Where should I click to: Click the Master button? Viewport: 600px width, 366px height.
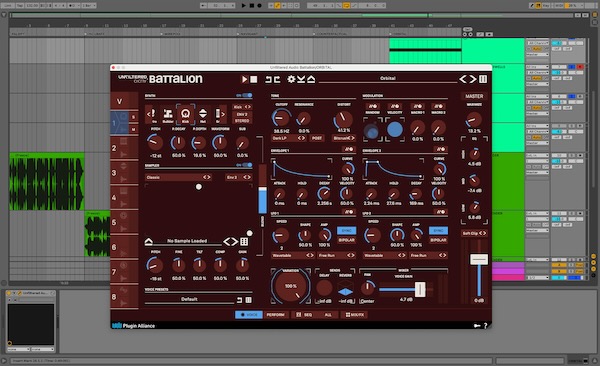(x=474, y=96)
